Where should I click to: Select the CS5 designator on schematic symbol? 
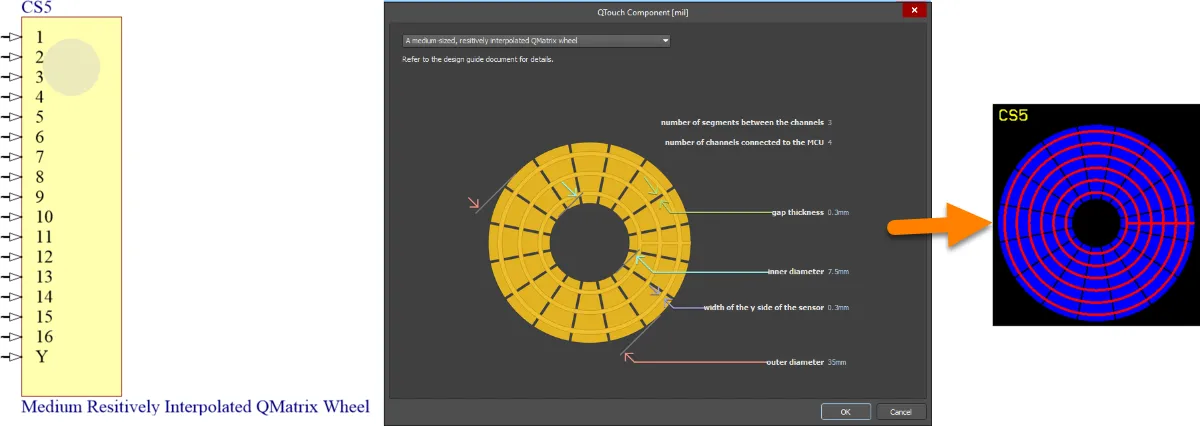pyautogui.click(x=37, y=6)
